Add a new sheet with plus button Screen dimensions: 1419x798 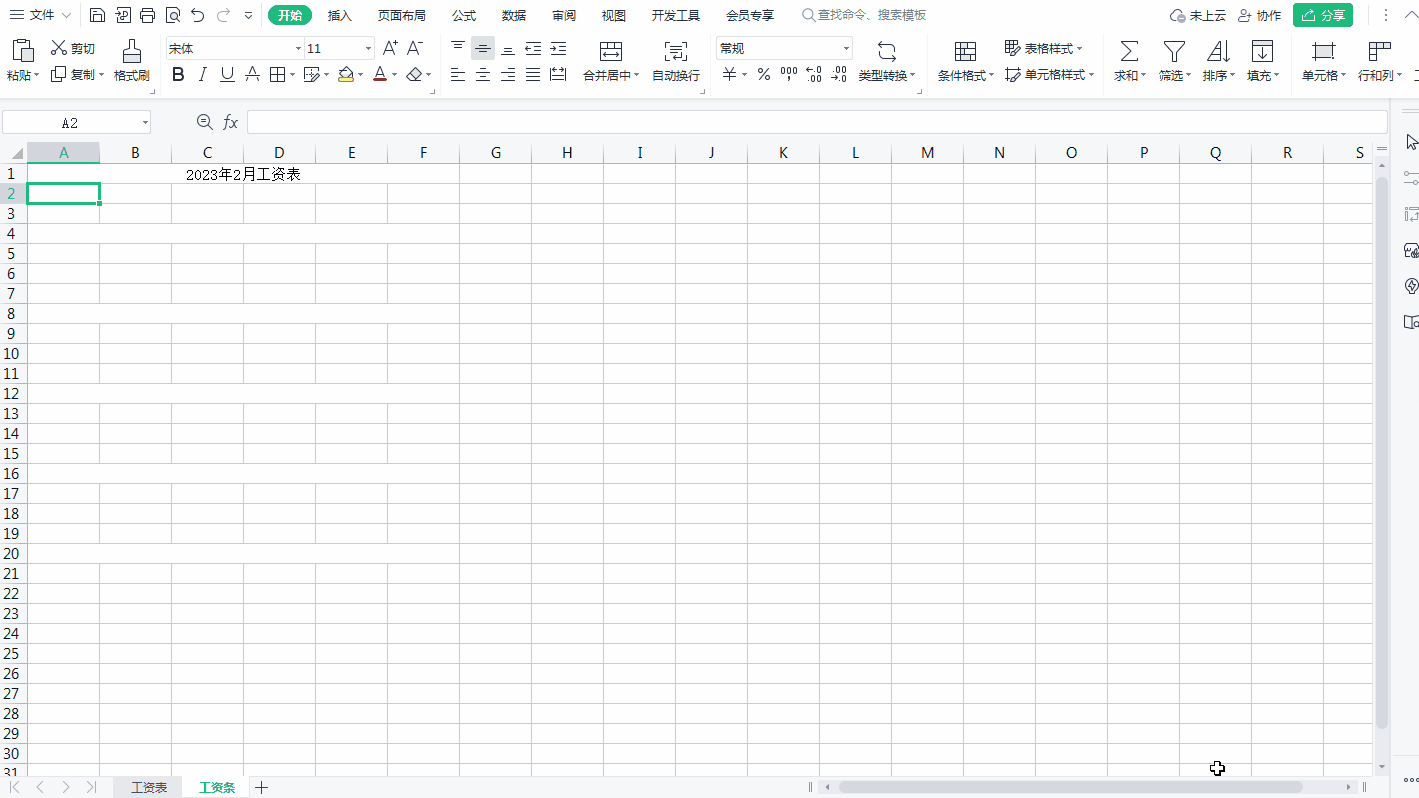pyautogui.click(x=262, y=787)
